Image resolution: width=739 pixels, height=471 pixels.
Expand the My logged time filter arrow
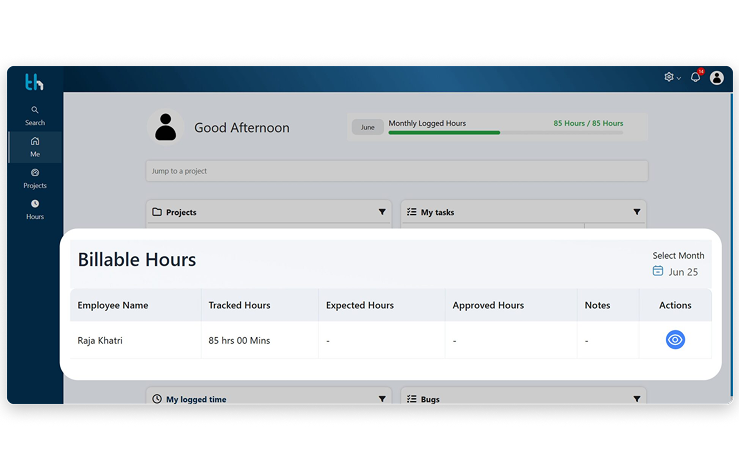coord(382,399)
